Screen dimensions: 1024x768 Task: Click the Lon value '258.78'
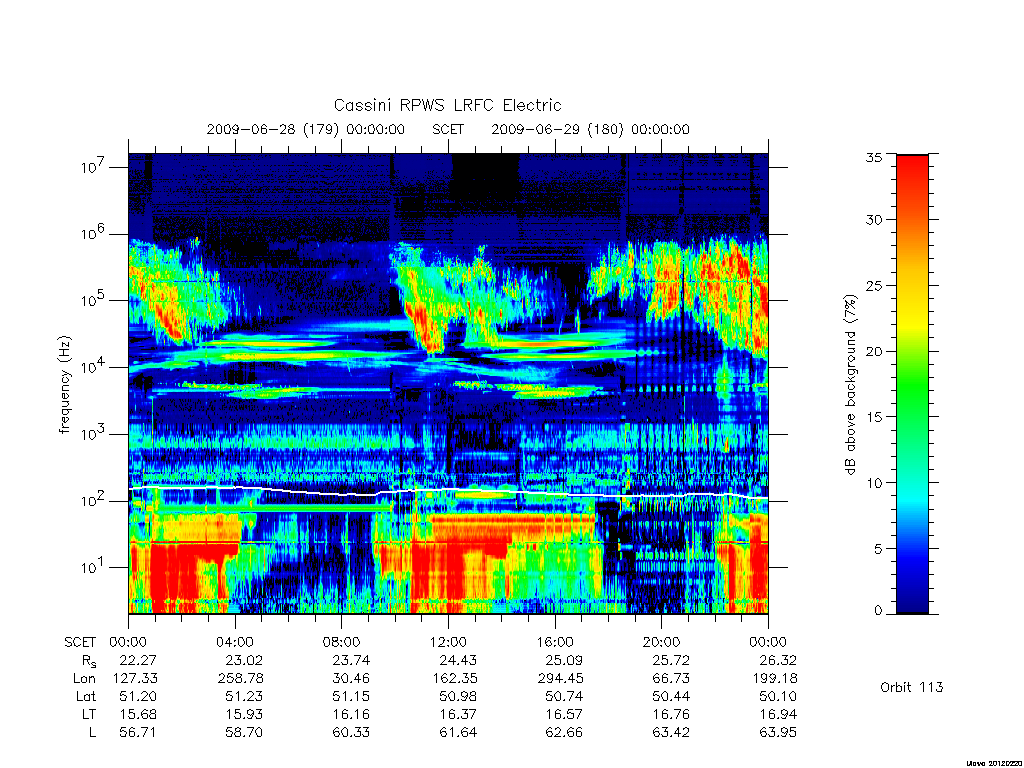pos(240,679)
